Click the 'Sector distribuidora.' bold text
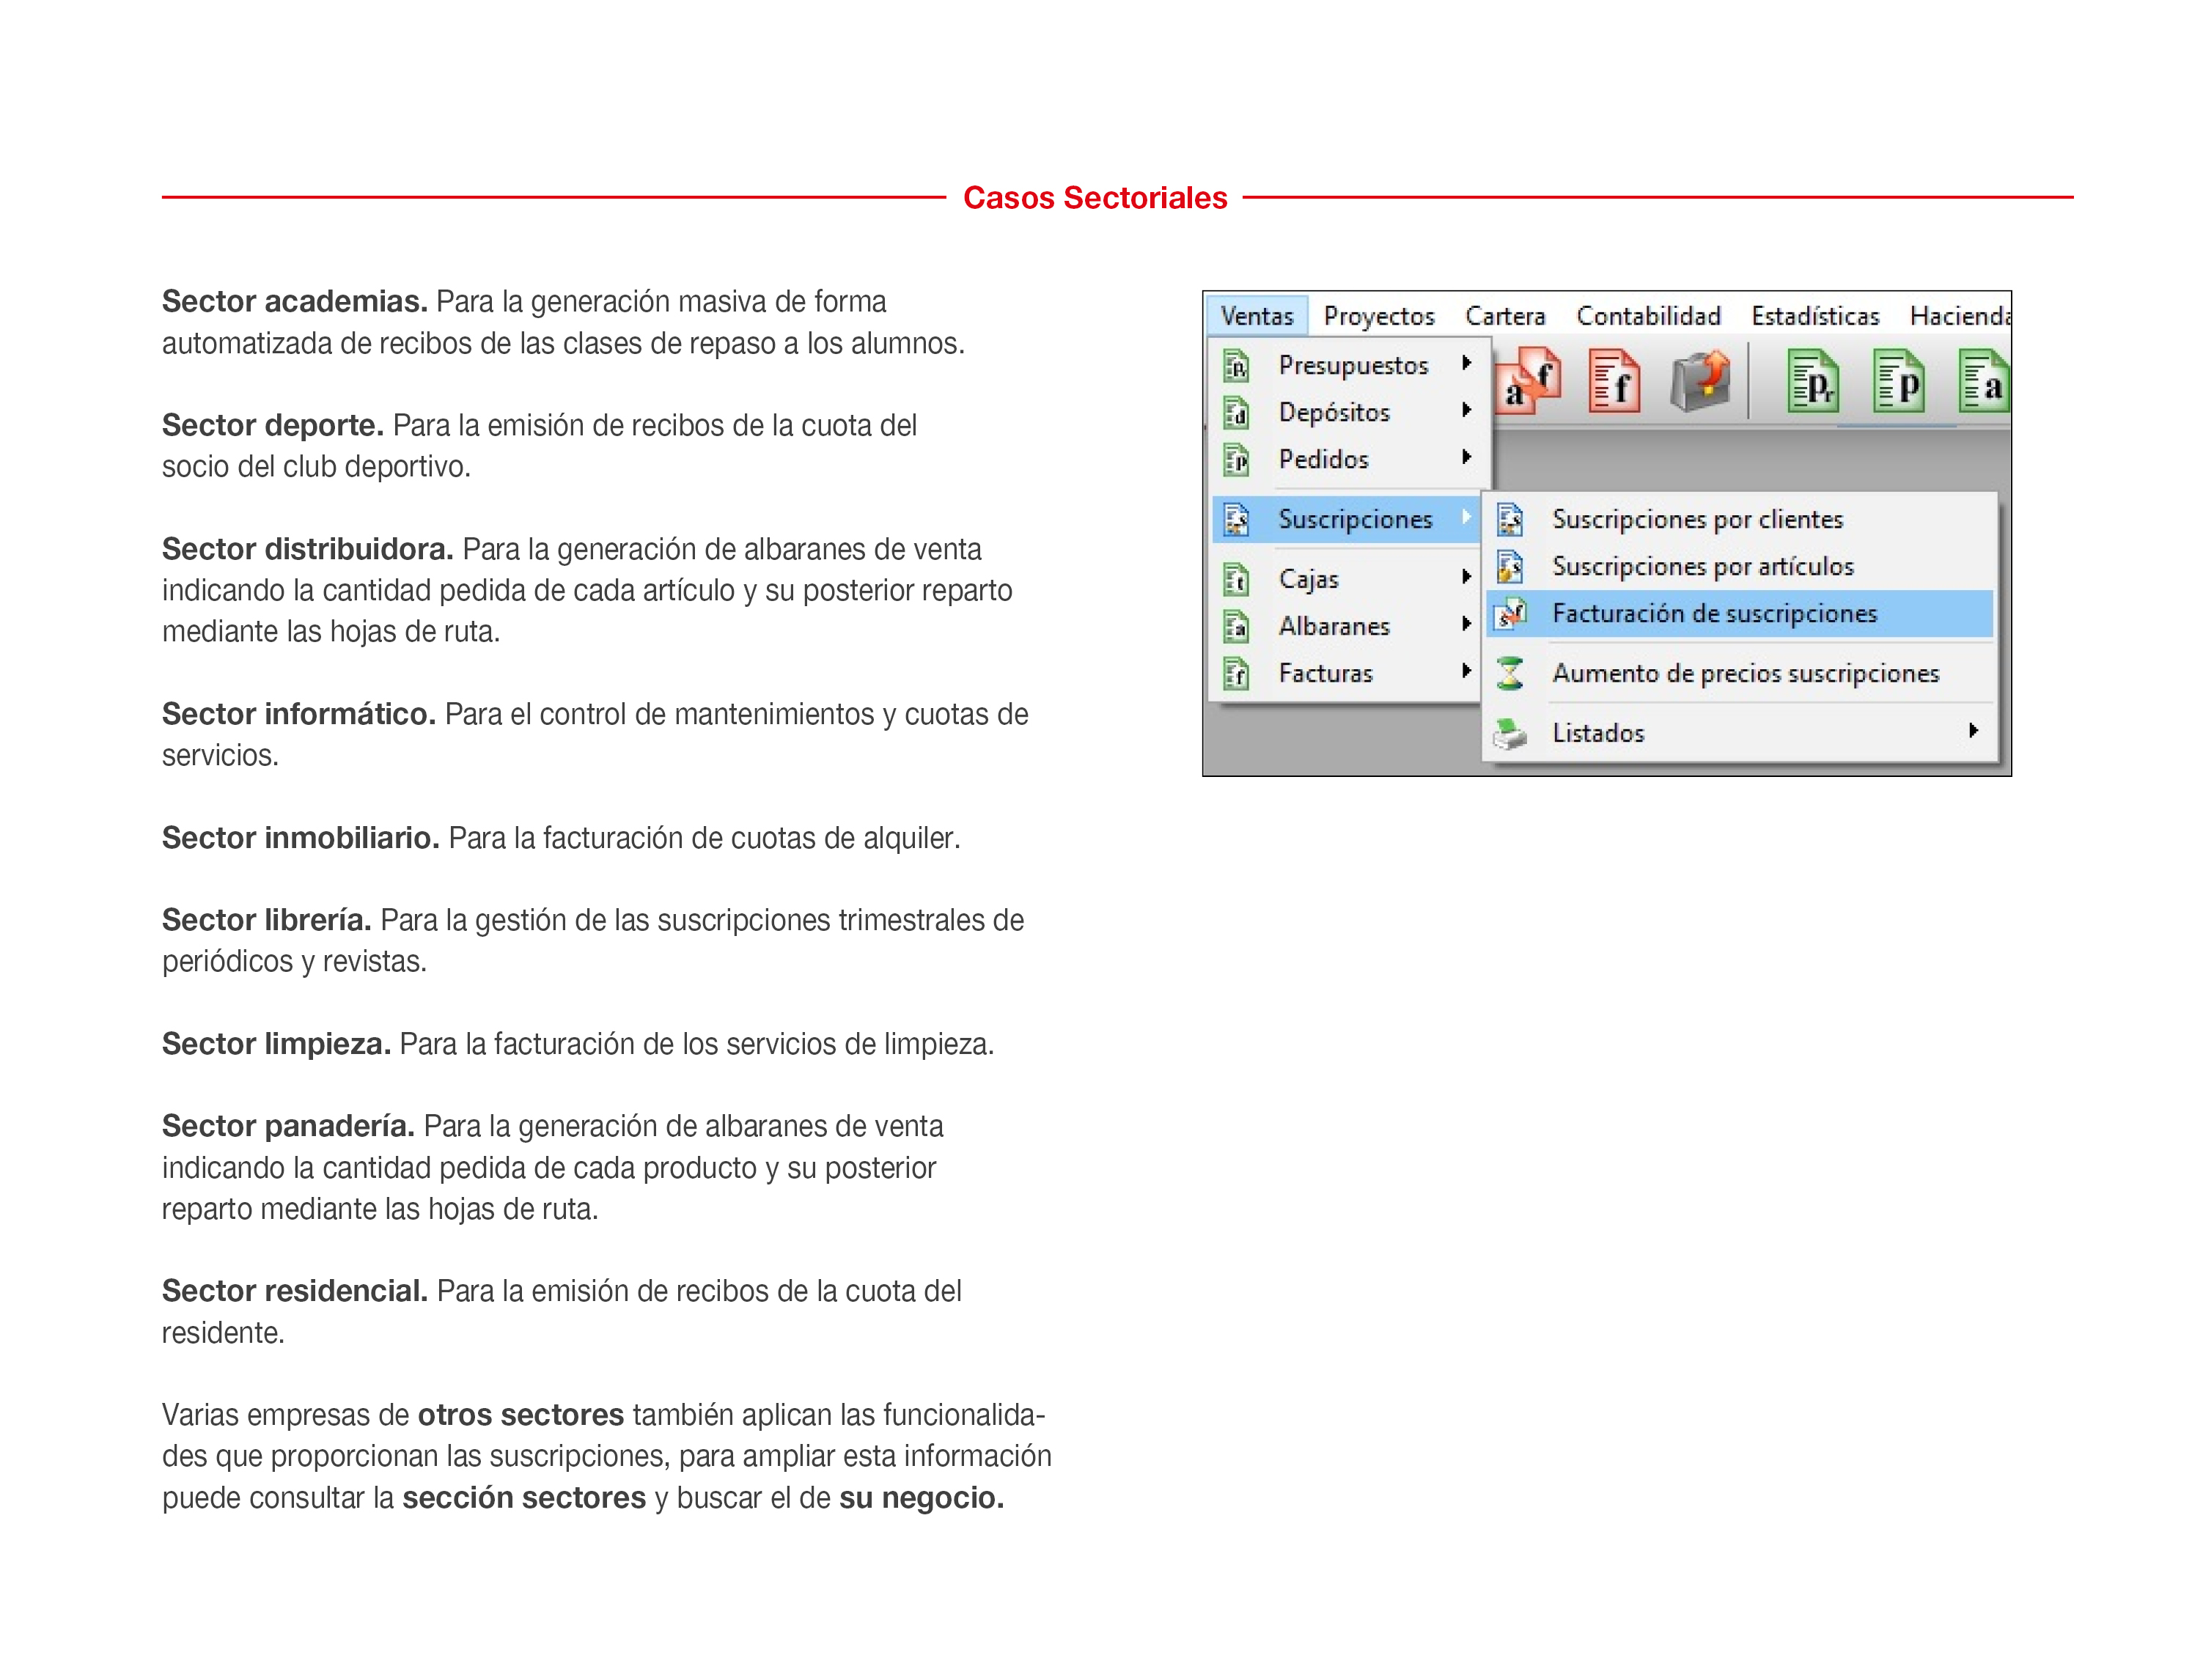Screen dimensions: 2192x1680 pos(308,549)
